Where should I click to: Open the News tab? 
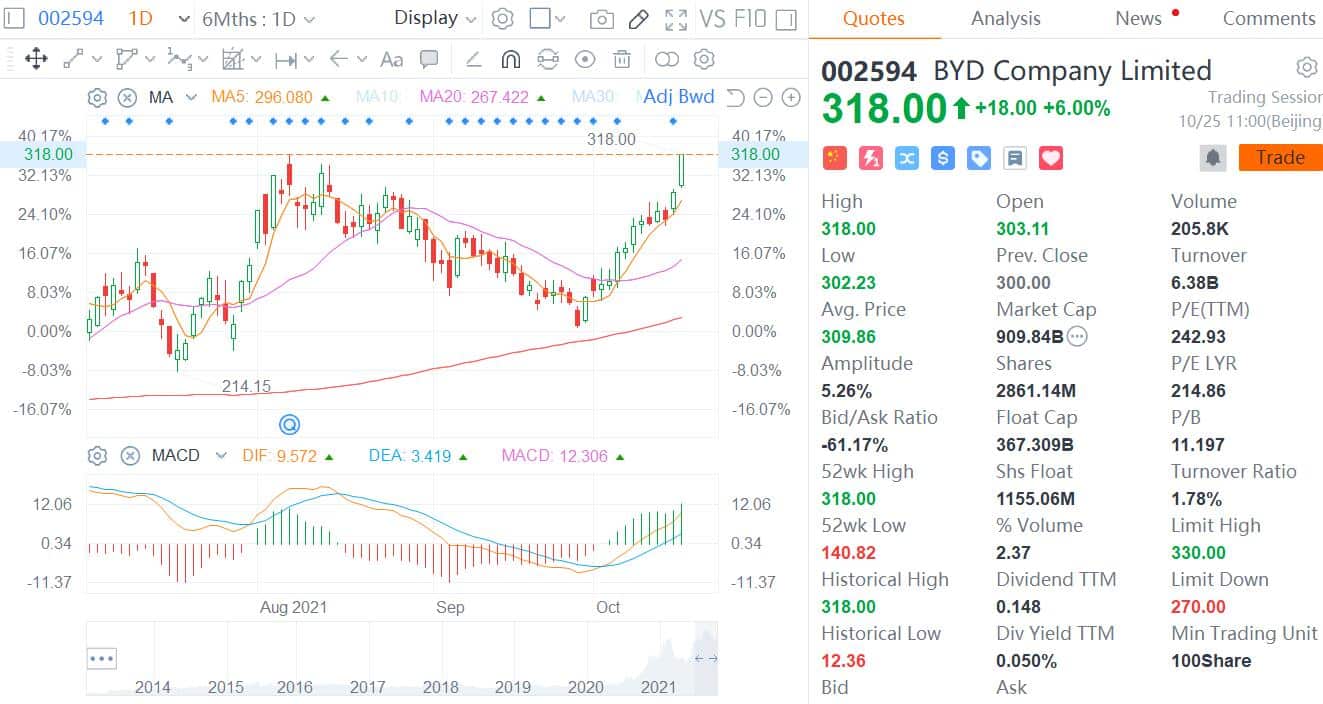1138,18
